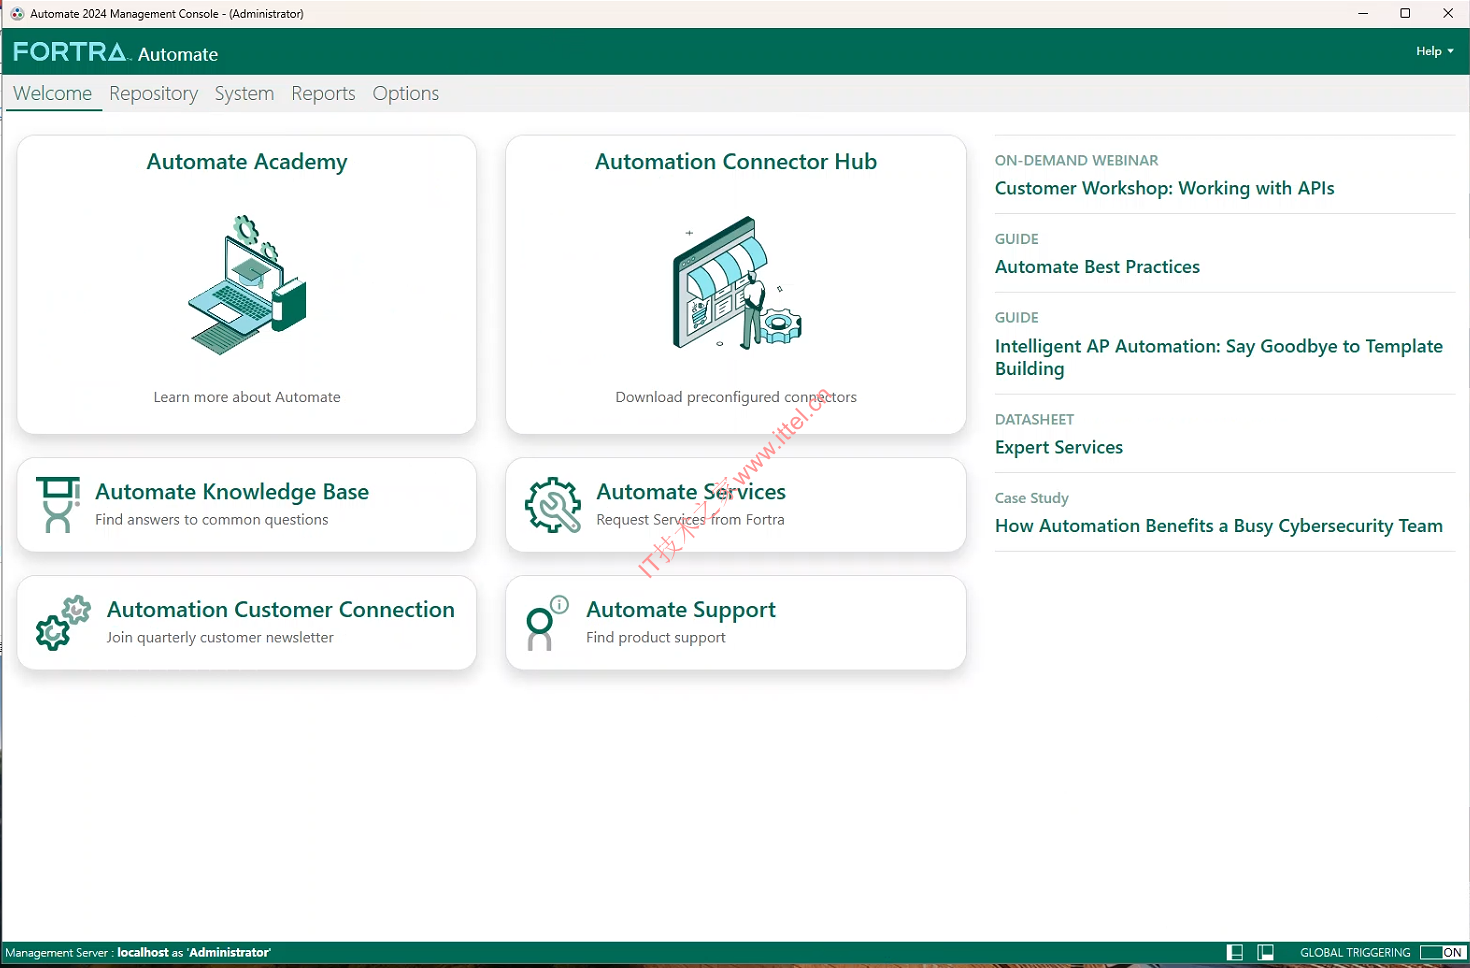This screenshot has width=1470, height=968.
Task: Minimize the Management Console window
Action: pyautogui.click(x=1362, y=13)
